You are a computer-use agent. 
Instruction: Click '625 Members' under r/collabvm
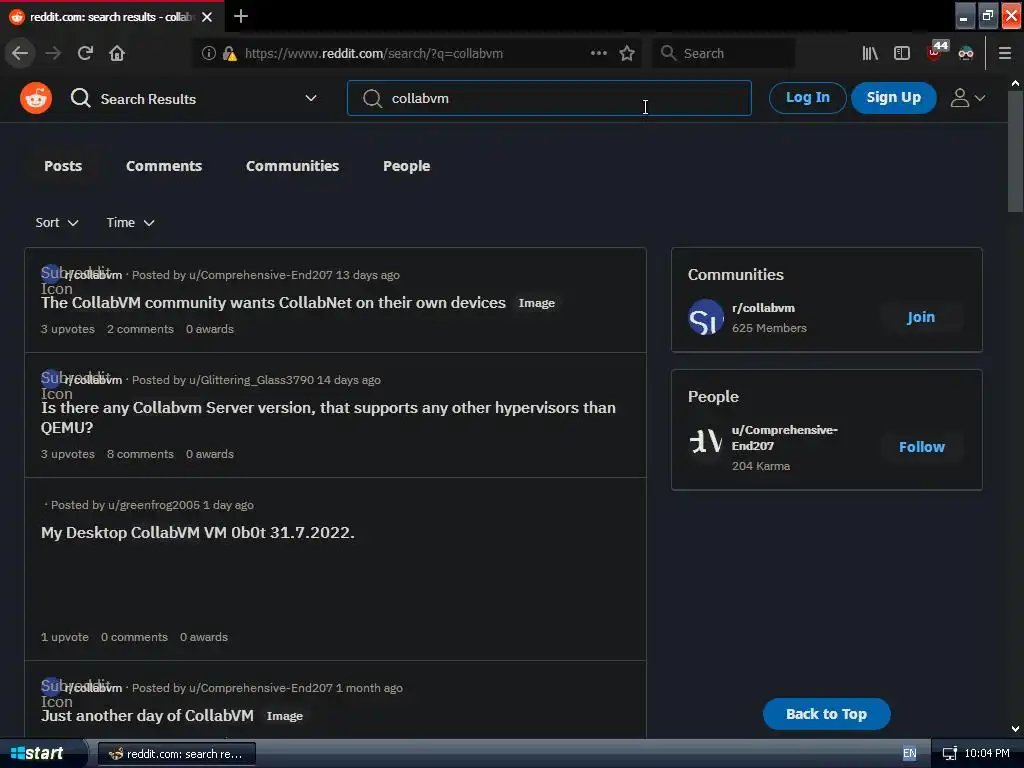(769, 328)
